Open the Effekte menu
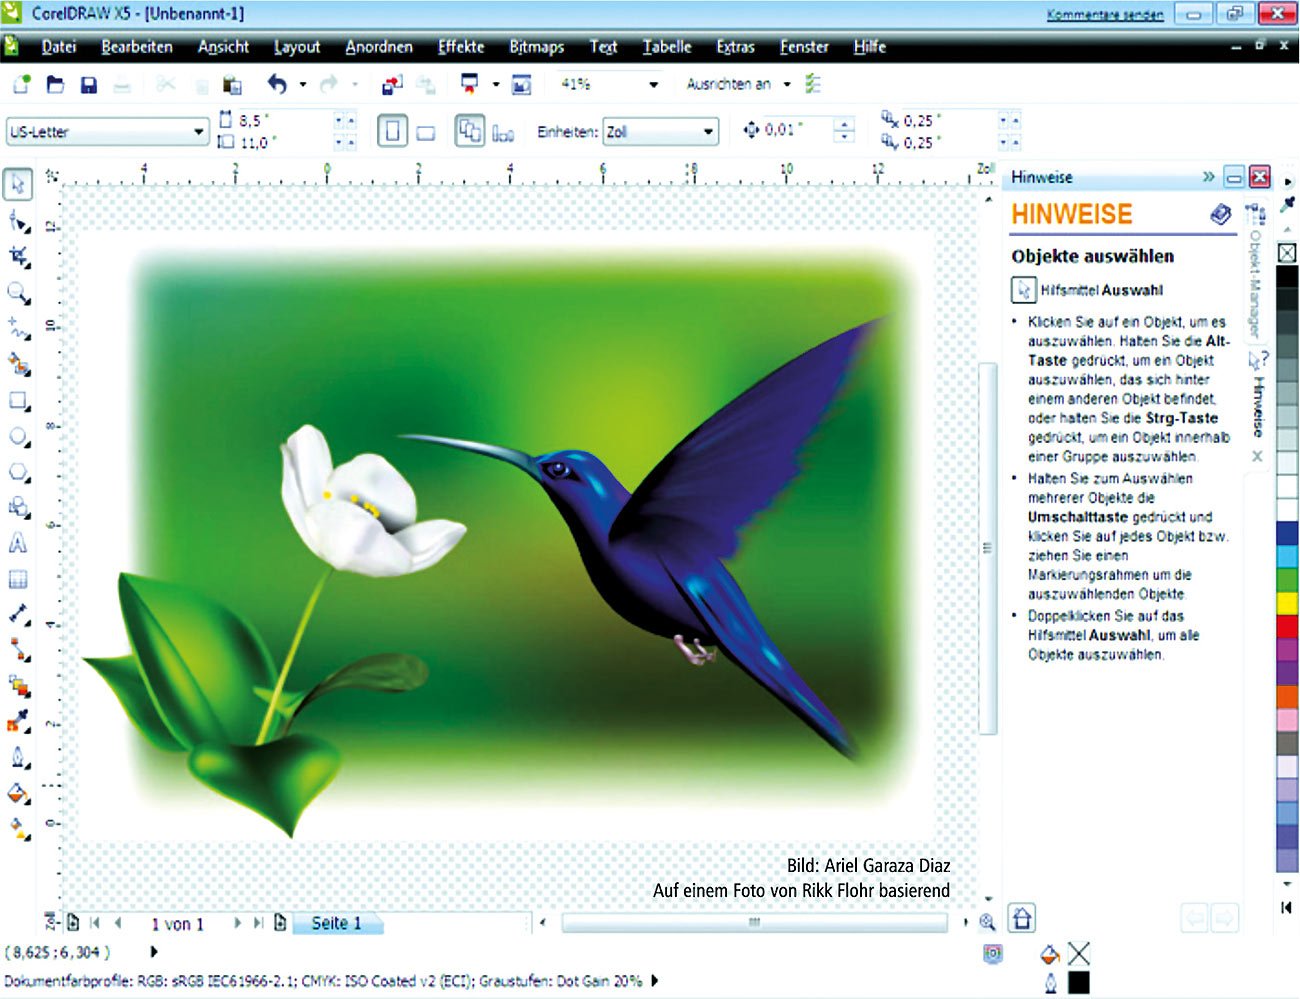Screen dimensions: 1300x999 (x=461, y=47)
